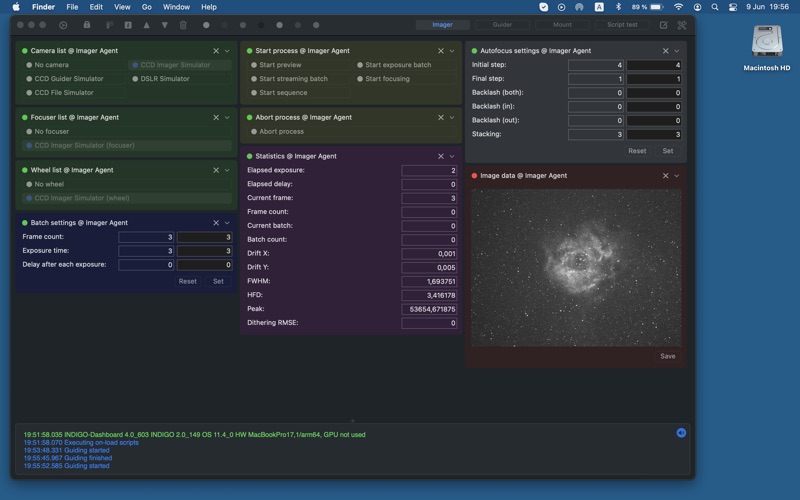Select the Macintosh HD desktop icon
800x500 pixels.
click(767, 48)
